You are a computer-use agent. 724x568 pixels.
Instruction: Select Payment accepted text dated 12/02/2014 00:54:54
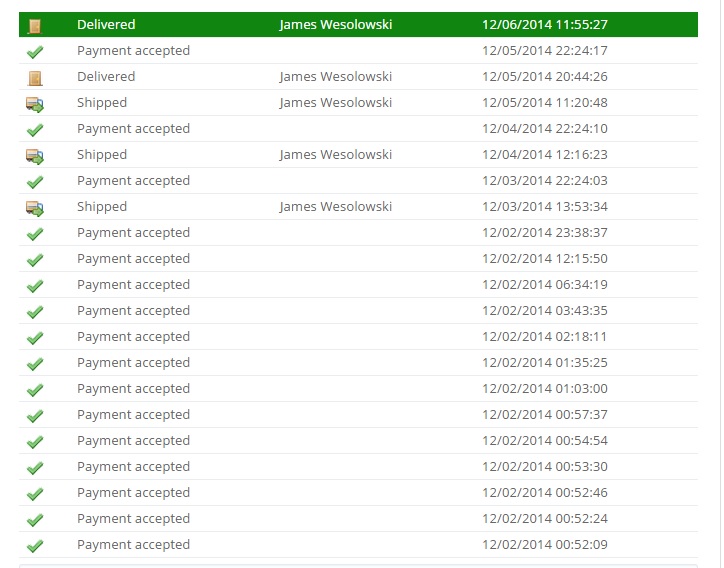tap(133, 441)
